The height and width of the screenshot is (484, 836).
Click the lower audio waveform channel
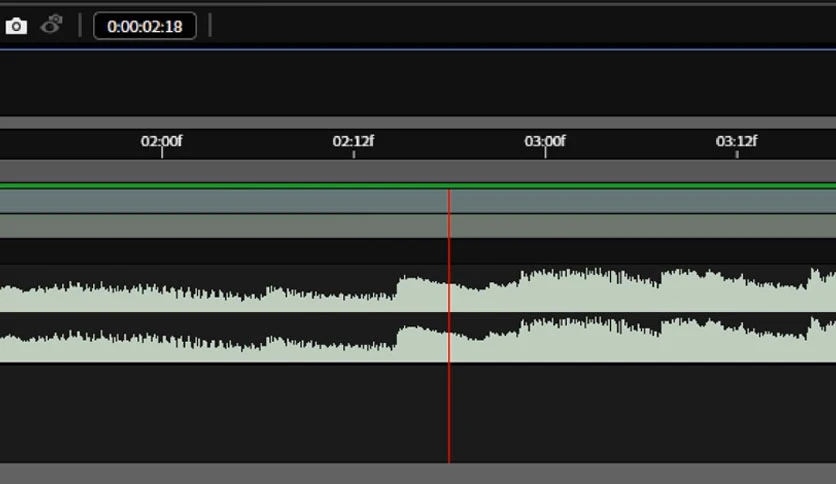click(418, 338)
